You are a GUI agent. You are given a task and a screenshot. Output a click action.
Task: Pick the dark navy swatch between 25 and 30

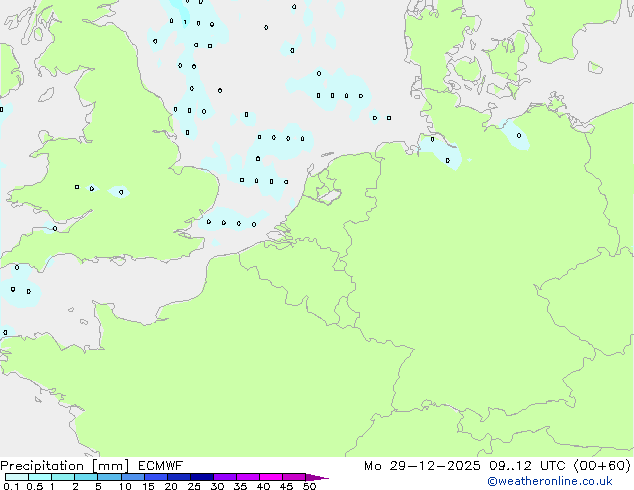click(201, 477)
